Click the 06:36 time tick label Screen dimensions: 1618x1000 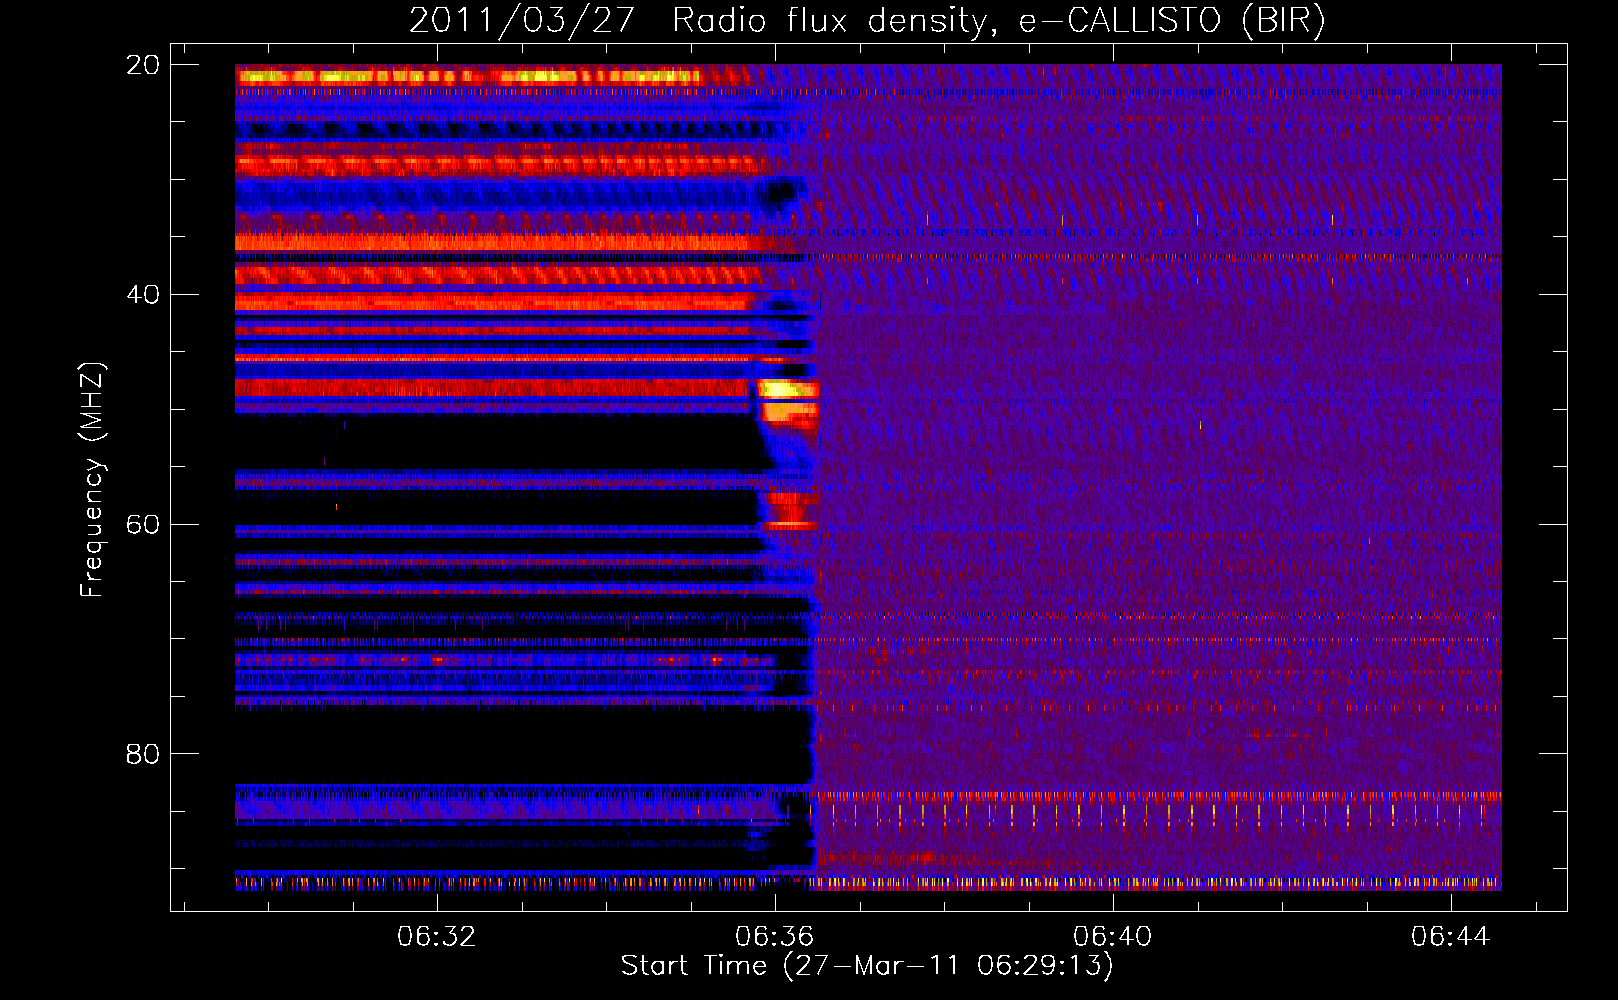click(775, 936)
